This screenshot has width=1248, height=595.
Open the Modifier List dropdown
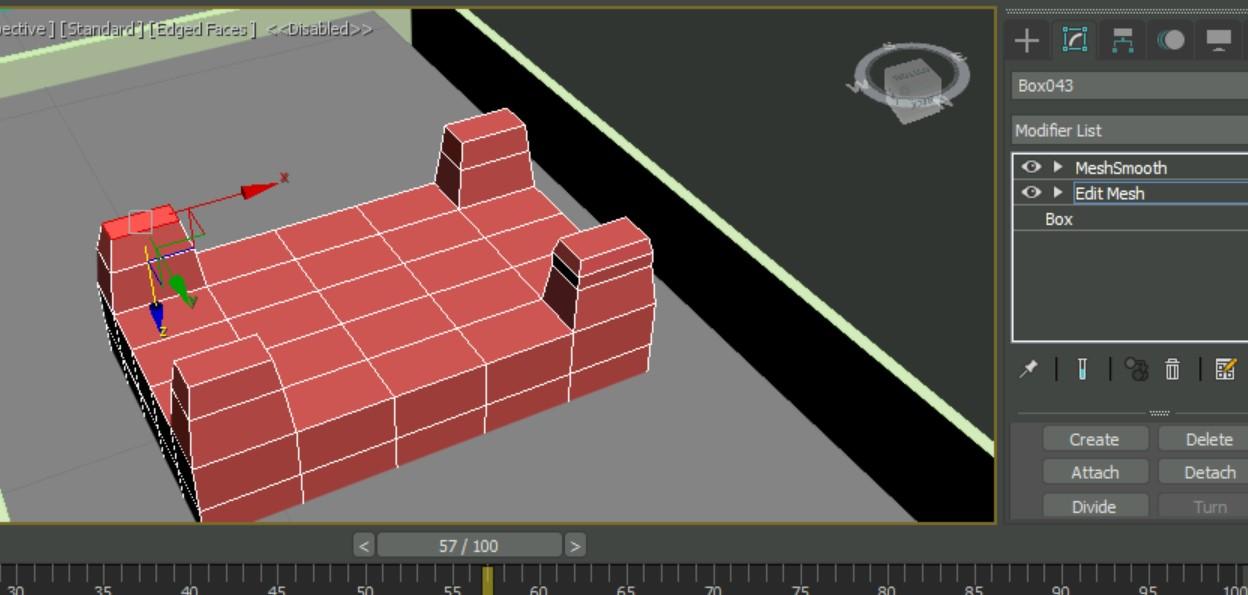[x=1130, y=130]
